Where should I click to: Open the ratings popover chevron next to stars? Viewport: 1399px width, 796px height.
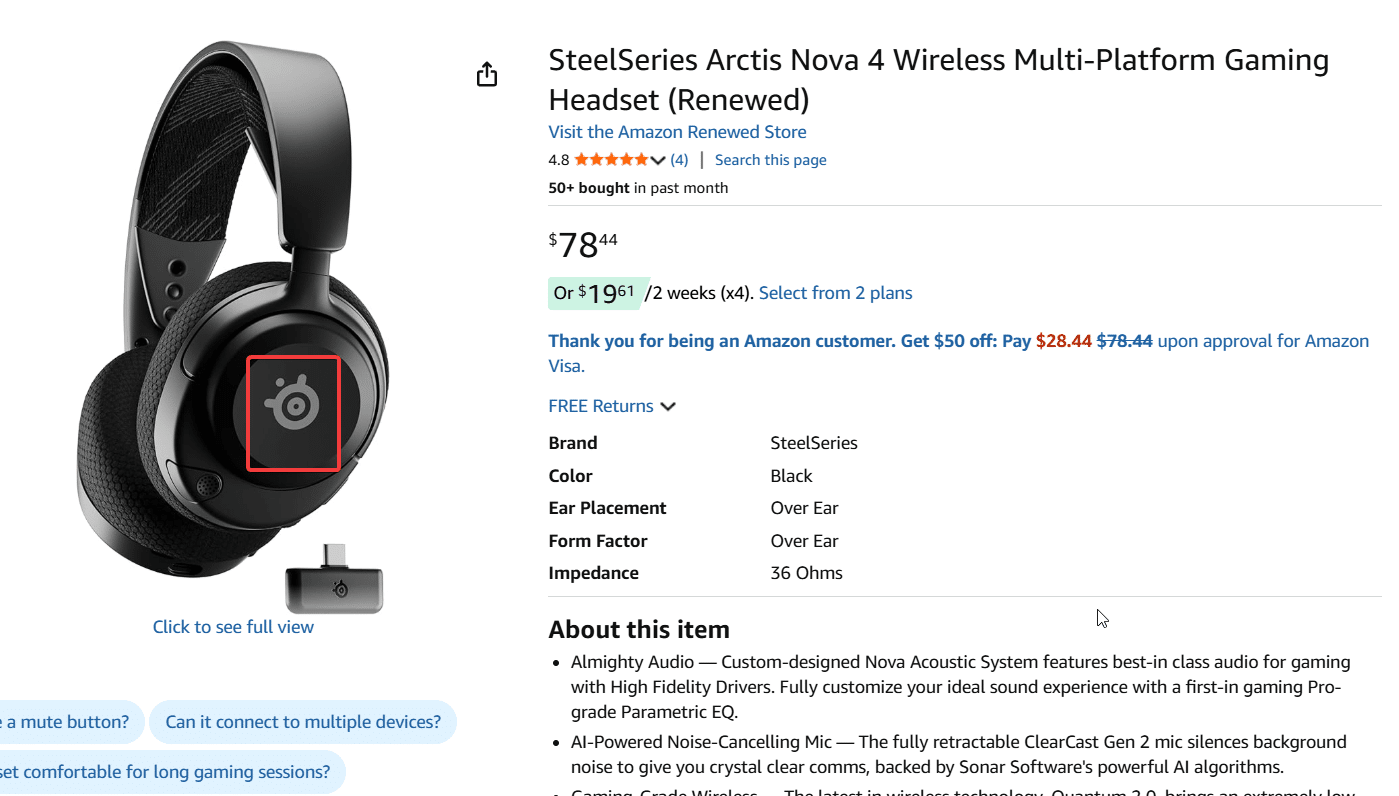pyautogui.click(x=657, y=160)
